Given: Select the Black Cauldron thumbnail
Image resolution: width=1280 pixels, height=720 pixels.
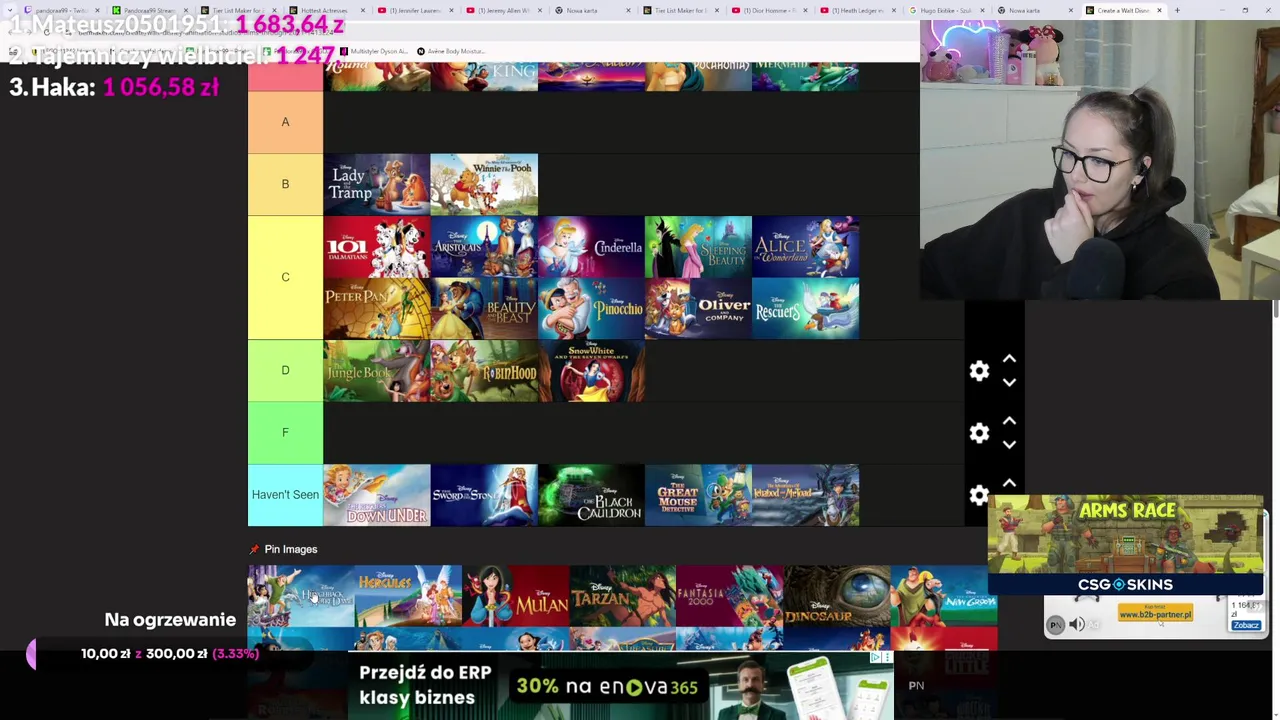Looking at the screenshot, I should pos(591,495).
